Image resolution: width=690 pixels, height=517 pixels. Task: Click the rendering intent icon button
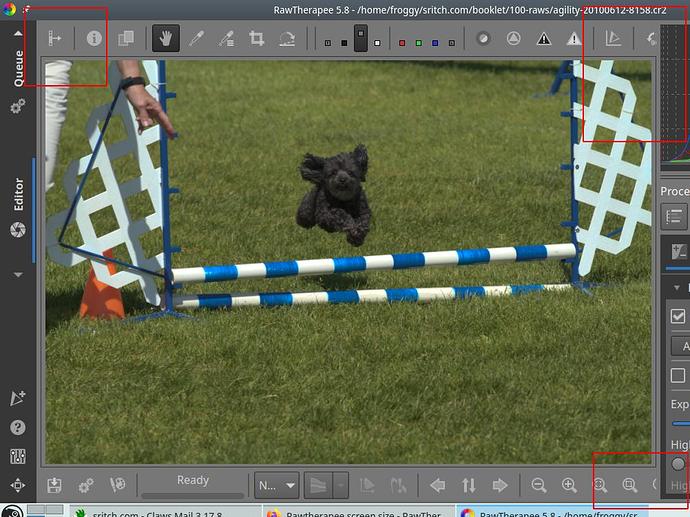[x=319, y=486]
